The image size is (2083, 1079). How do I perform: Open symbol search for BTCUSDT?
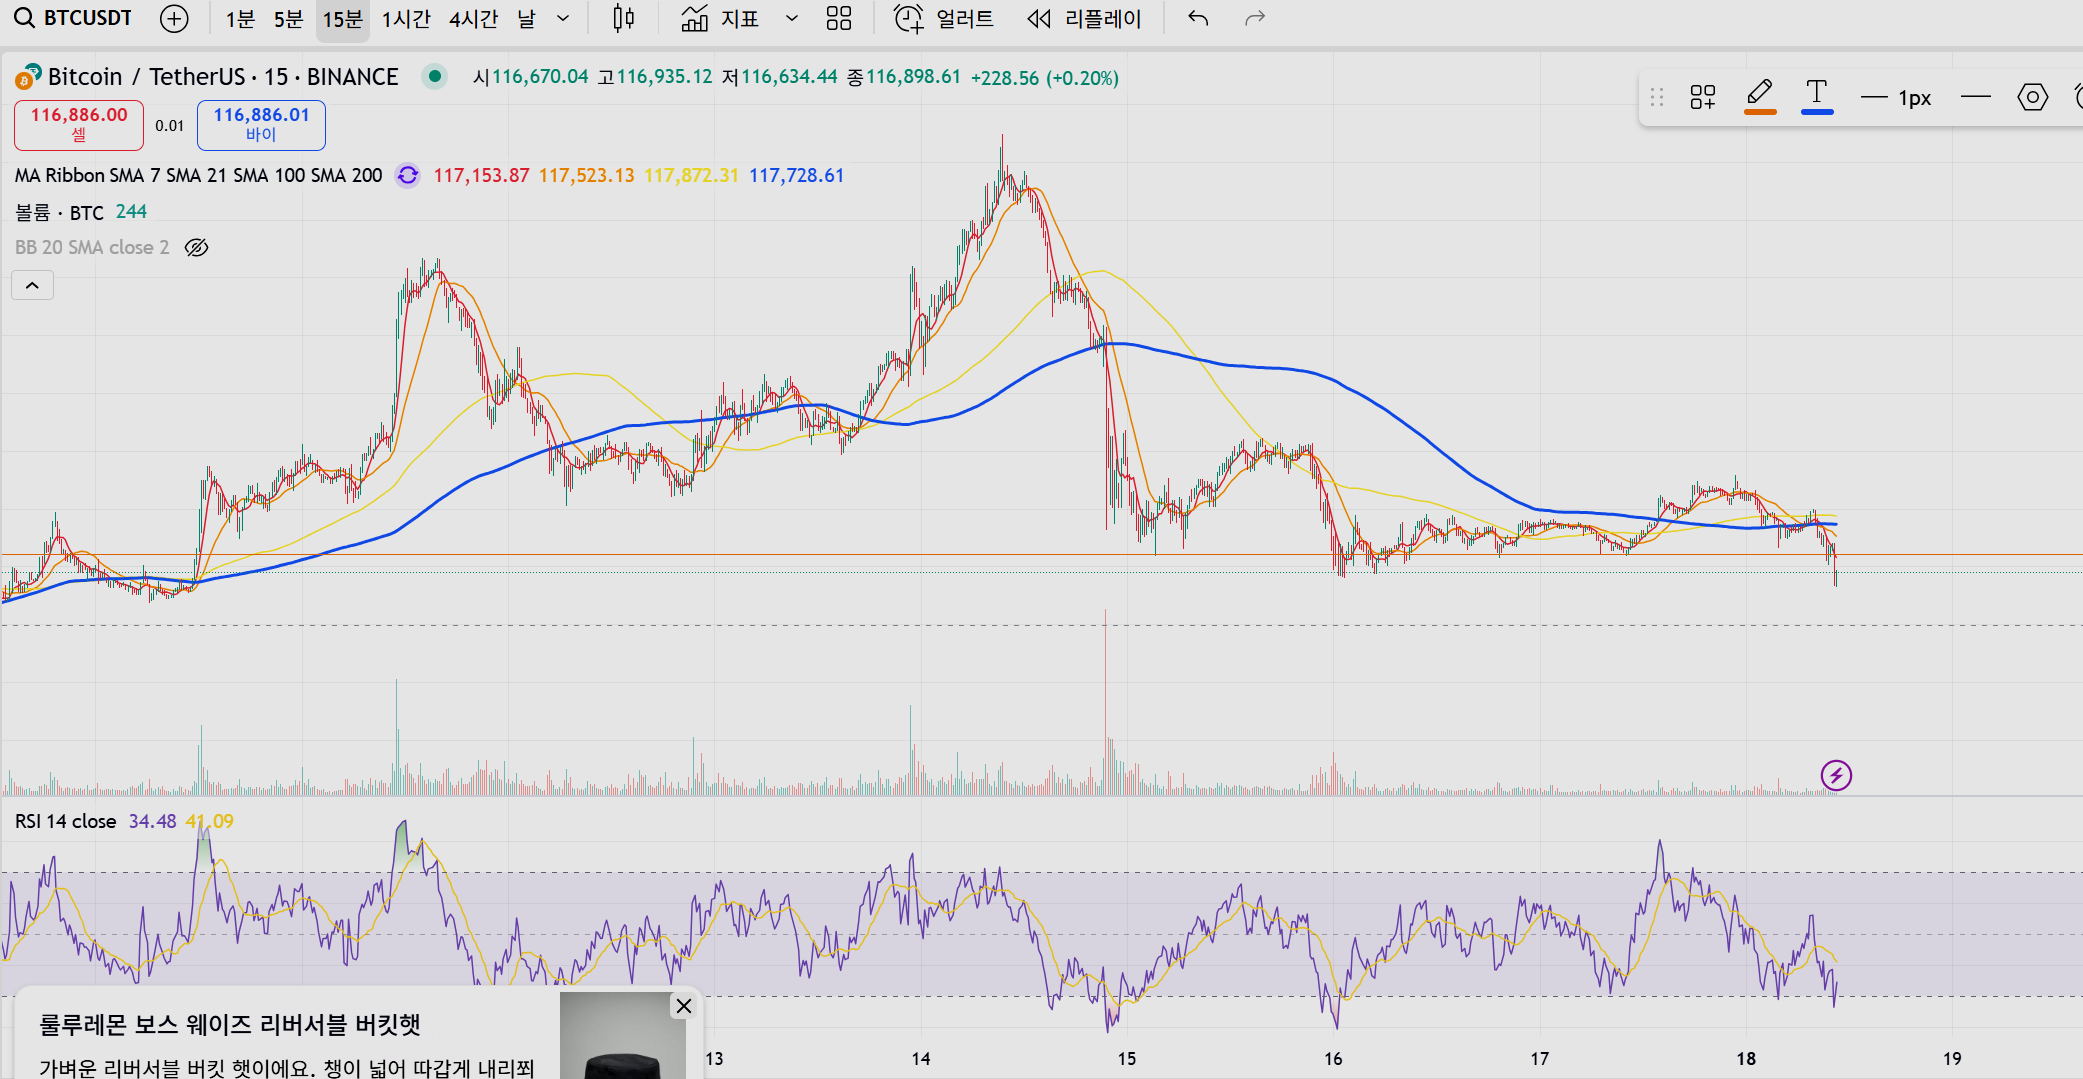[73, 18]
